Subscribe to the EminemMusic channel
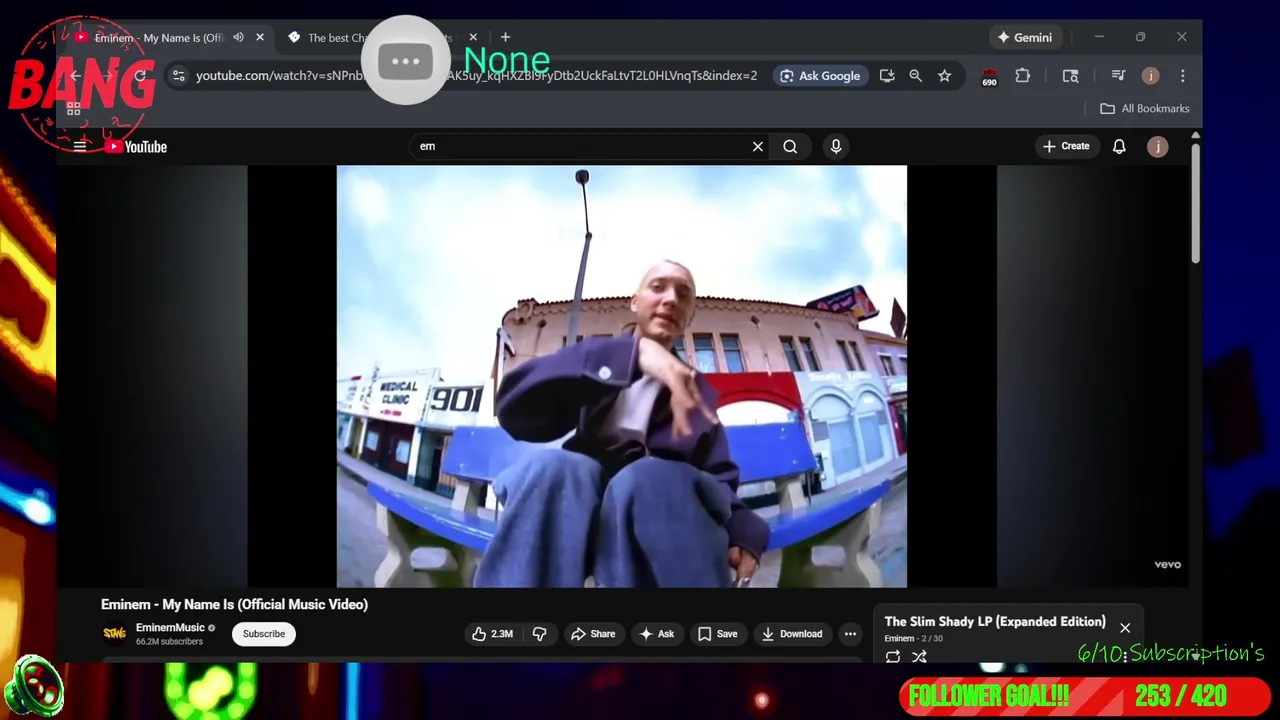 pyautogui.click(x=264, y=634)
